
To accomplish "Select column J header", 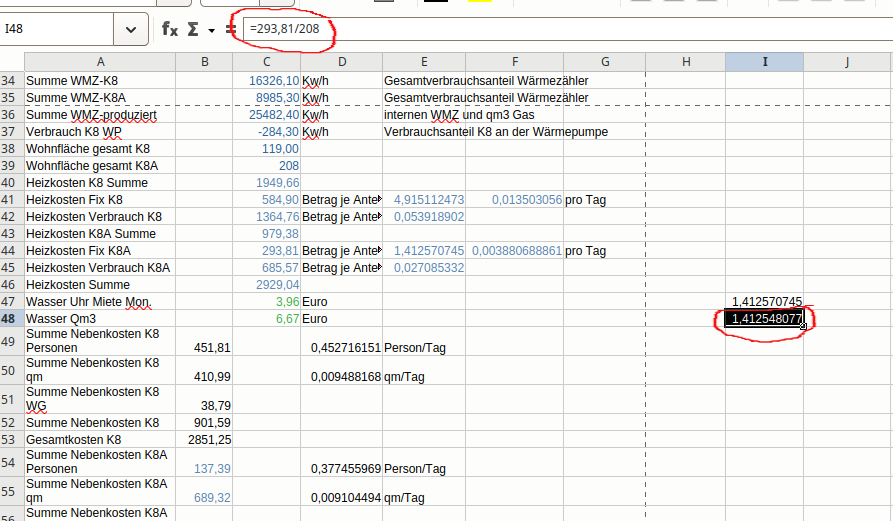I will pyautogui.click(x=847, y=61).
